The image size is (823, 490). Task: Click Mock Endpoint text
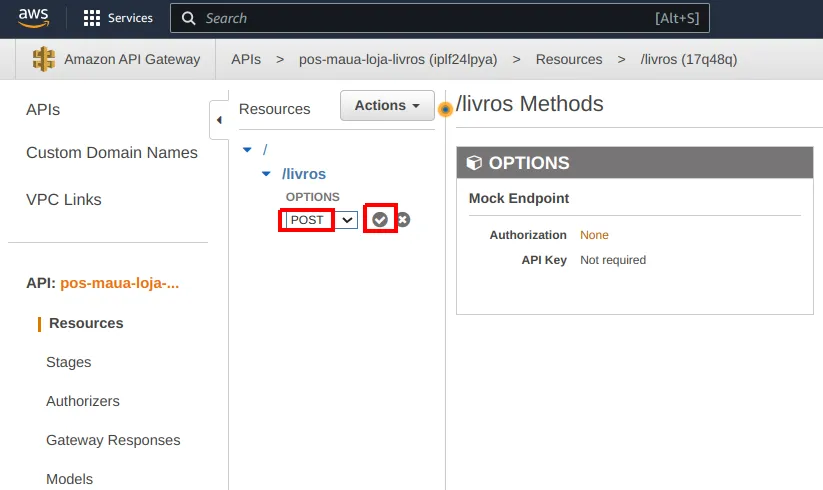(x=519, y=198)
